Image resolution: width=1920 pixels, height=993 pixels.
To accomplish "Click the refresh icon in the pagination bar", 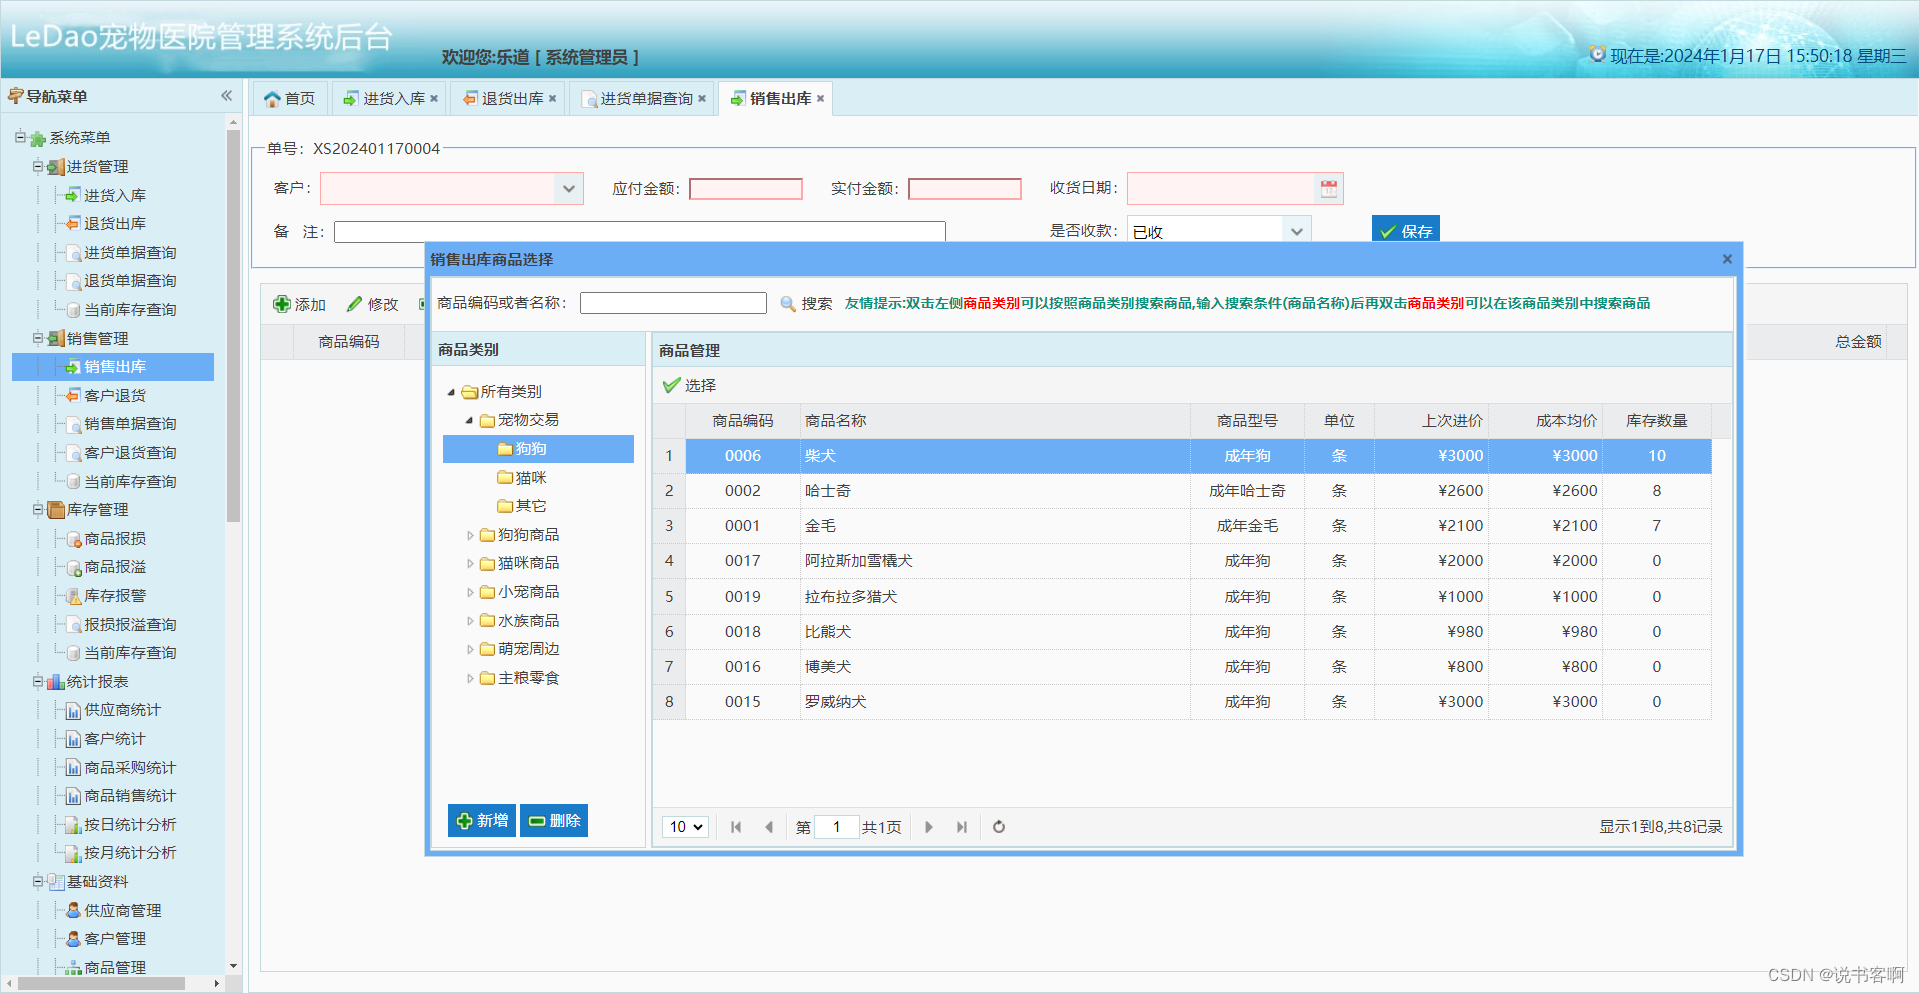I will pos(998,827).
